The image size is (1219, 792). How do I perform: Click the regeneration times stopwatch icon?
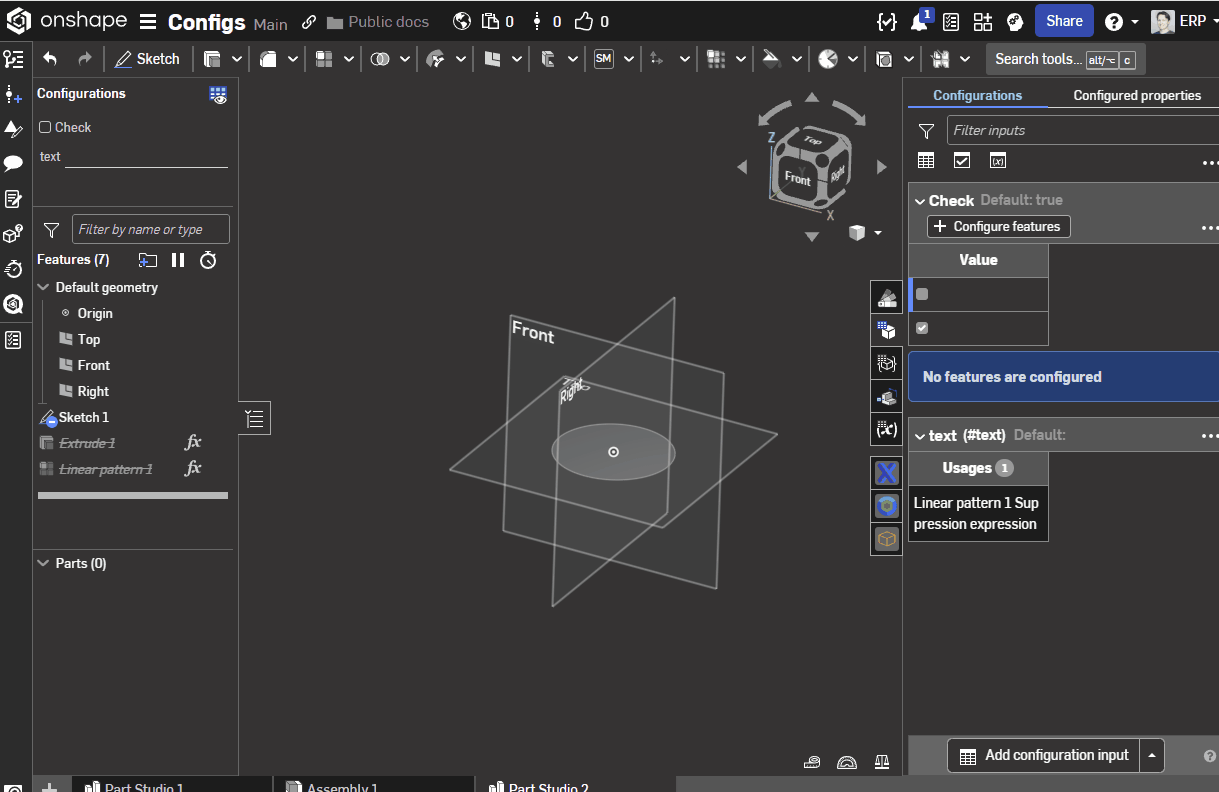pyautogui.click(x=208, y=260)
